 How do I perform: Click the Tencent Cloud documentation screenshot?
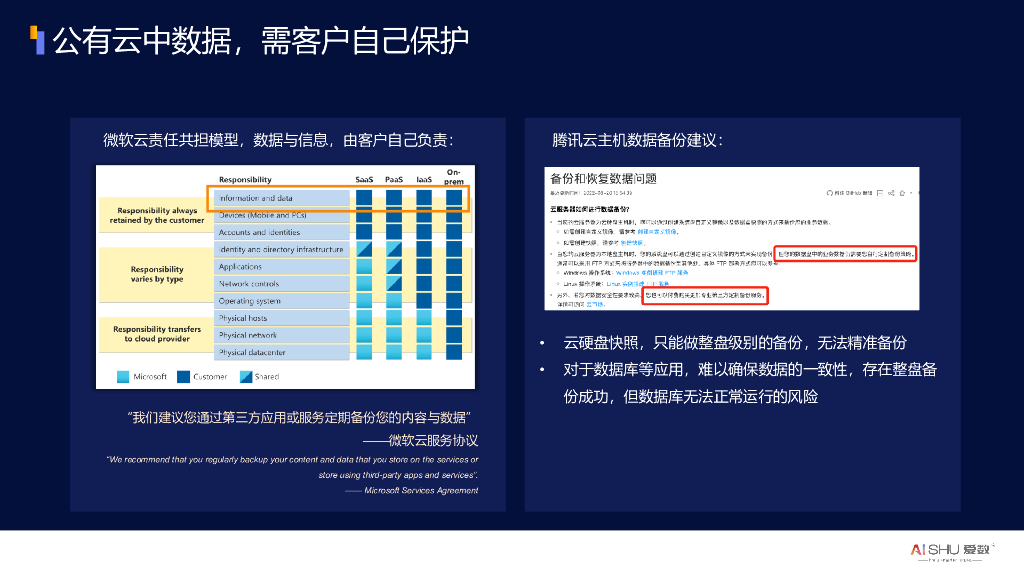click(x=731, y=238)
